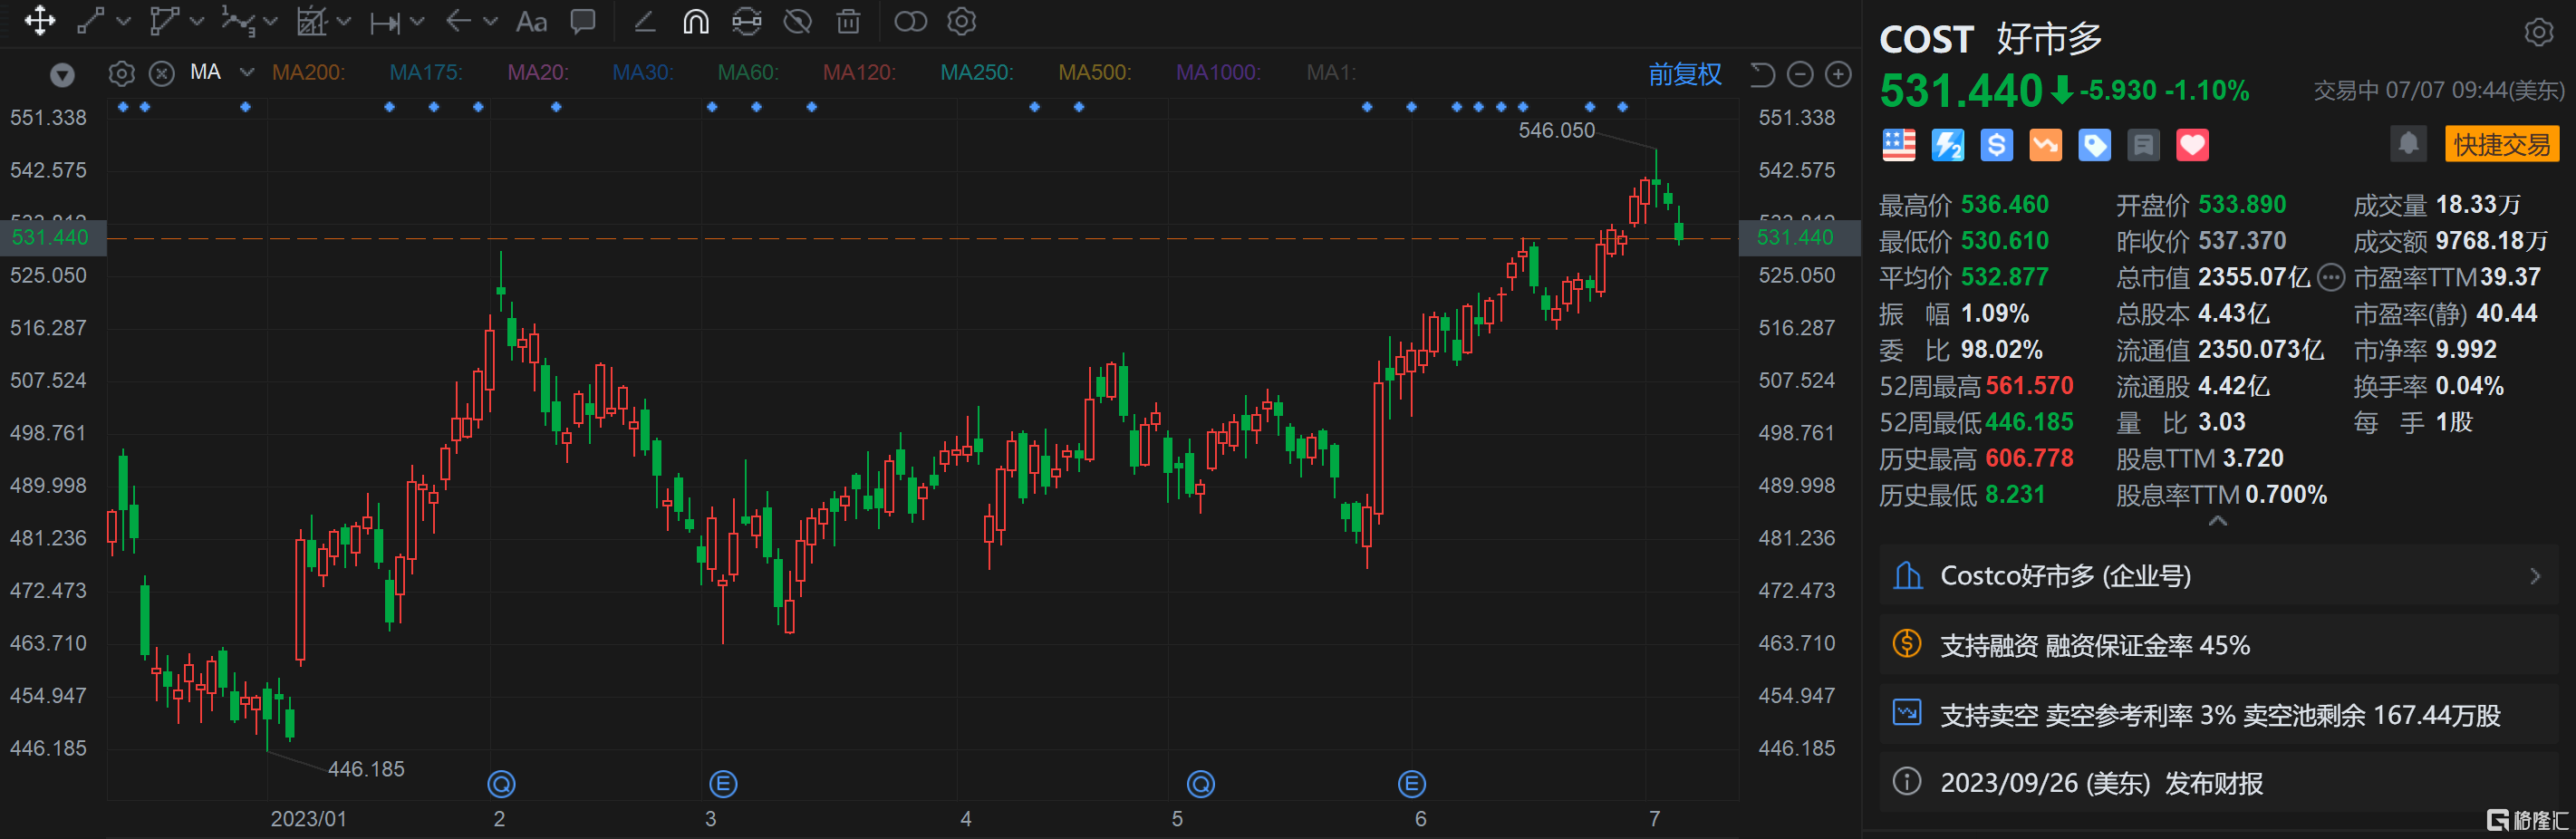Screen dimensions: 2576x839
Task: Open wave pattern tool dropdown arrow
Action: click(270, 21)
